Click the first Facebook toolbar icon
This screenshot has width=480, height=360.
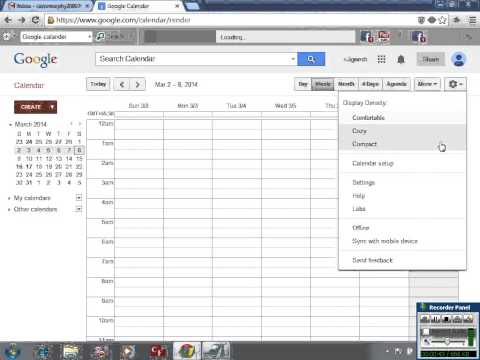367,37
